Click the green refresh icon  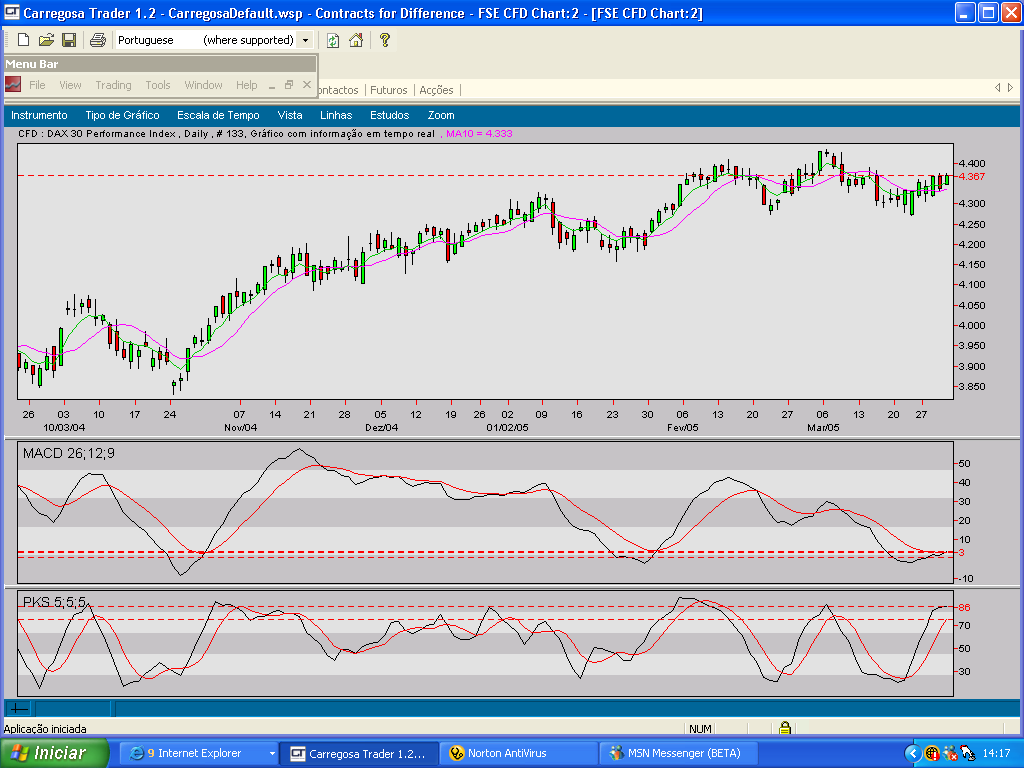(333, 40)
